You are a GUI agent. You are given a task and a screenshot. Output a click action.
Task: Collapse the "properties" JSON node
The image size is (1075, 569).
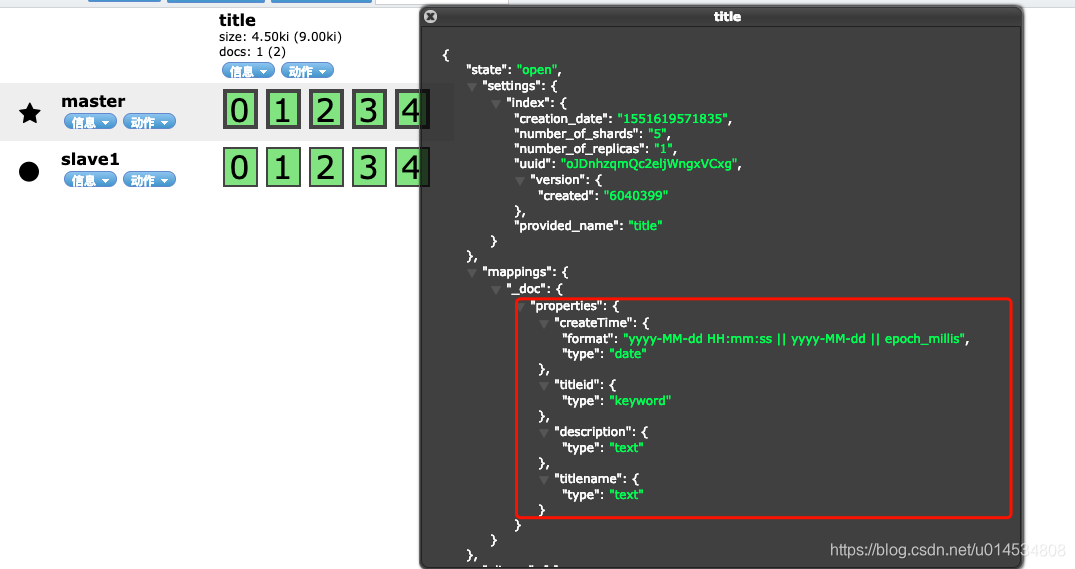522,306
